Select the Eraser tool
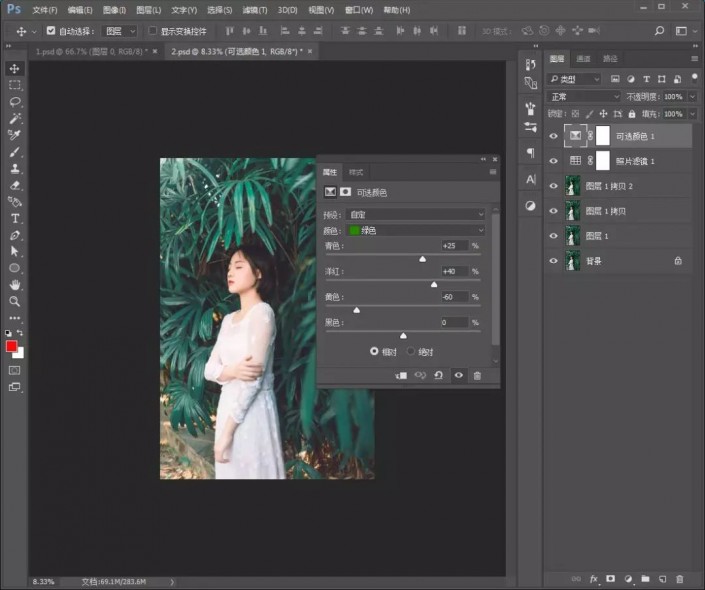 (x=14, y=185)
